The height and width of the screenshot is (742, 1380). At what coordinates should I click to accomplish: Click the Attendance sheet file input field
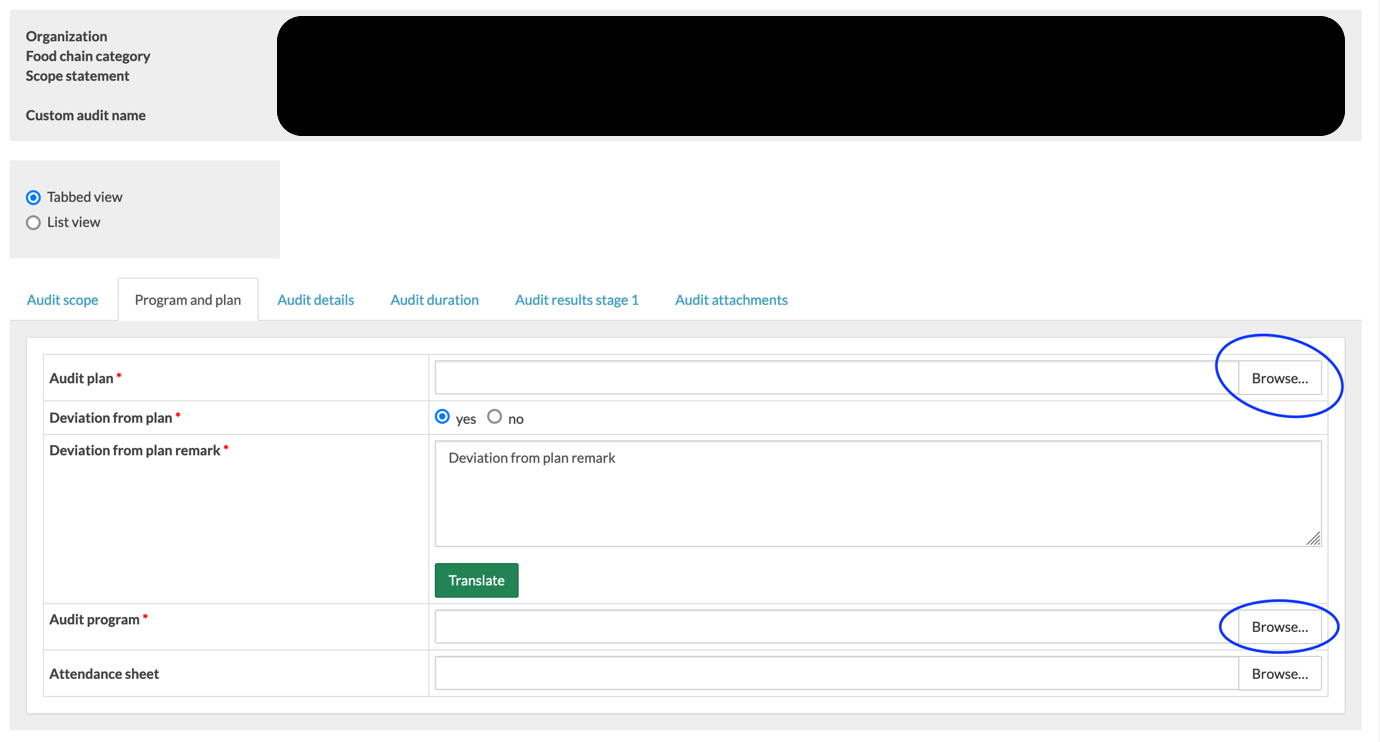click(x=836, y=674)
